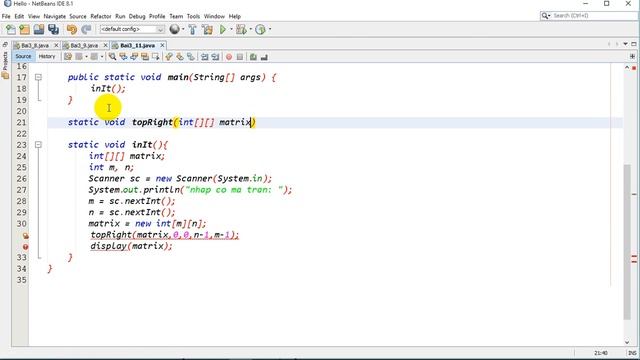Click on "Scanner sc = new Scanner(System.in);" line
This screenshot has height=360, width=640.
pyautogui.click(x=180, y=178)
